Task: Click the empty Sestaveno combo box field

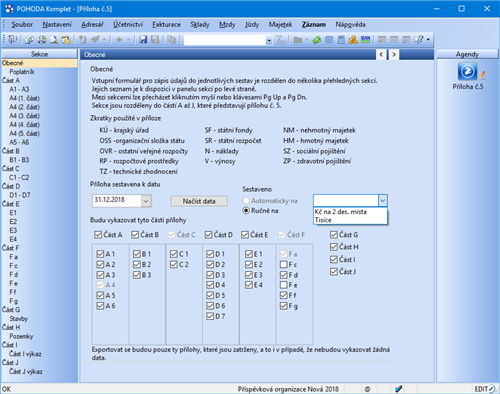Action: click(346, 201)
